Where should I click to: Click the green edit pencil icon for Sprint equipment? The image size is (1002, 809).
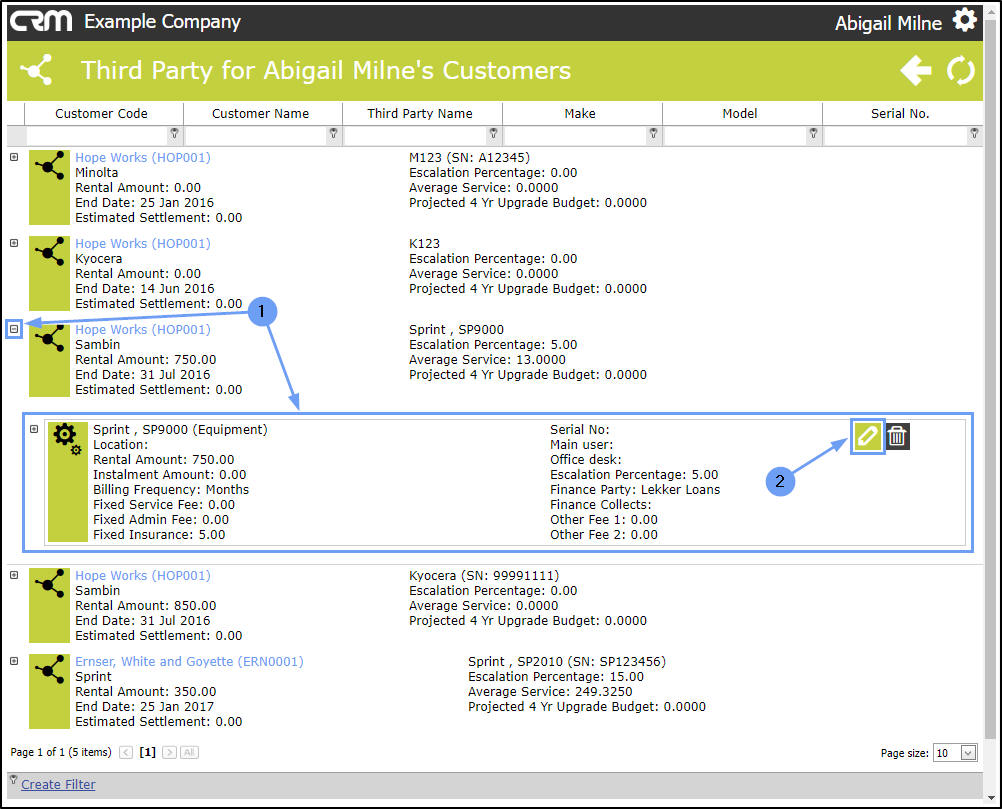[867, 436]
